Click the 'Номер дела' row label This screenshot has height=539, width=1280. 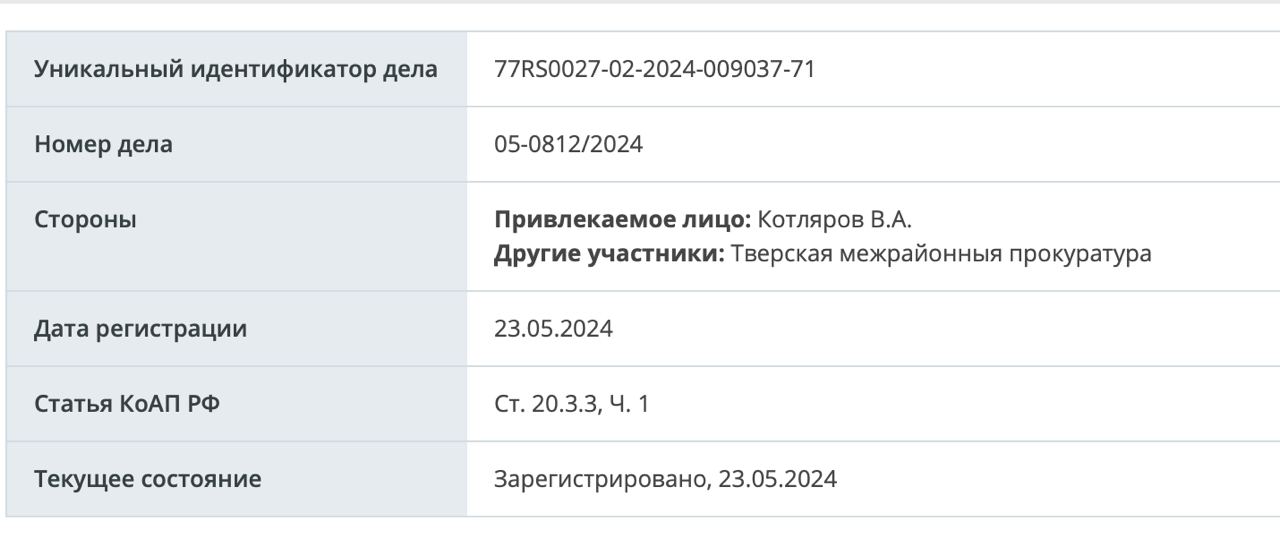coord(103,144)
